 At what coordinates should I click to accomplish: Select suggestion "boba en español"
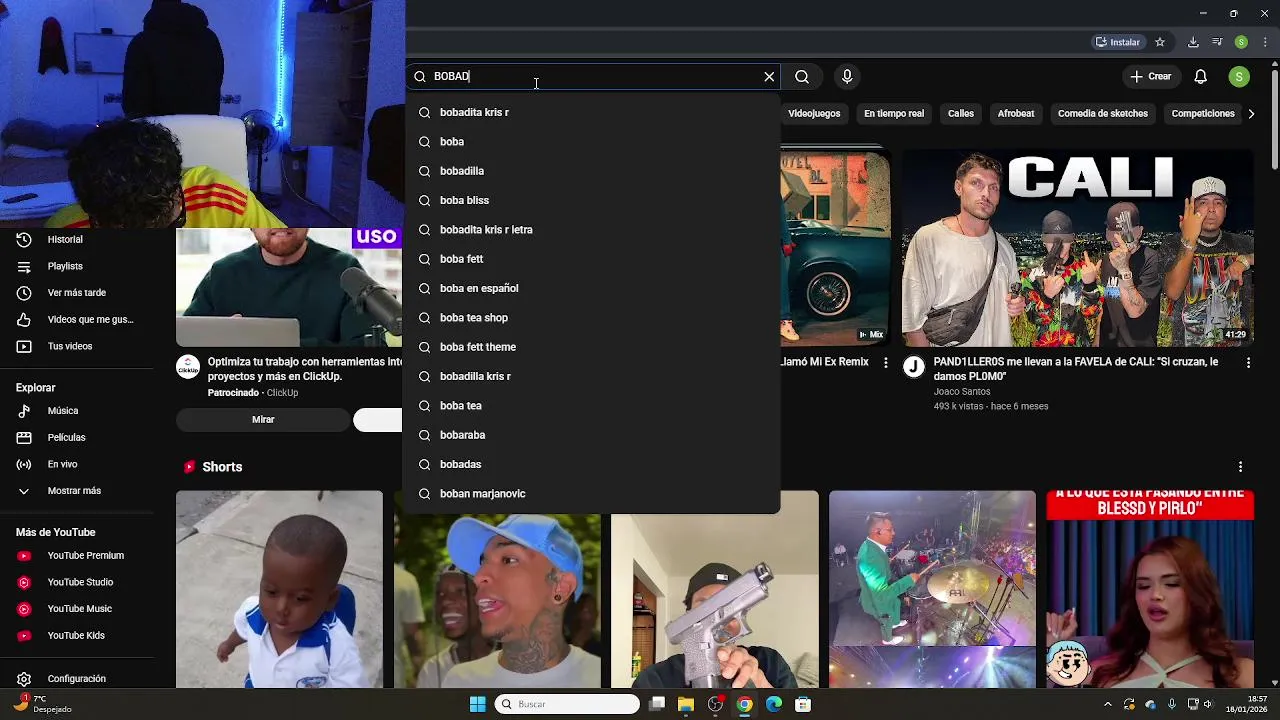[x=591, y=288]
